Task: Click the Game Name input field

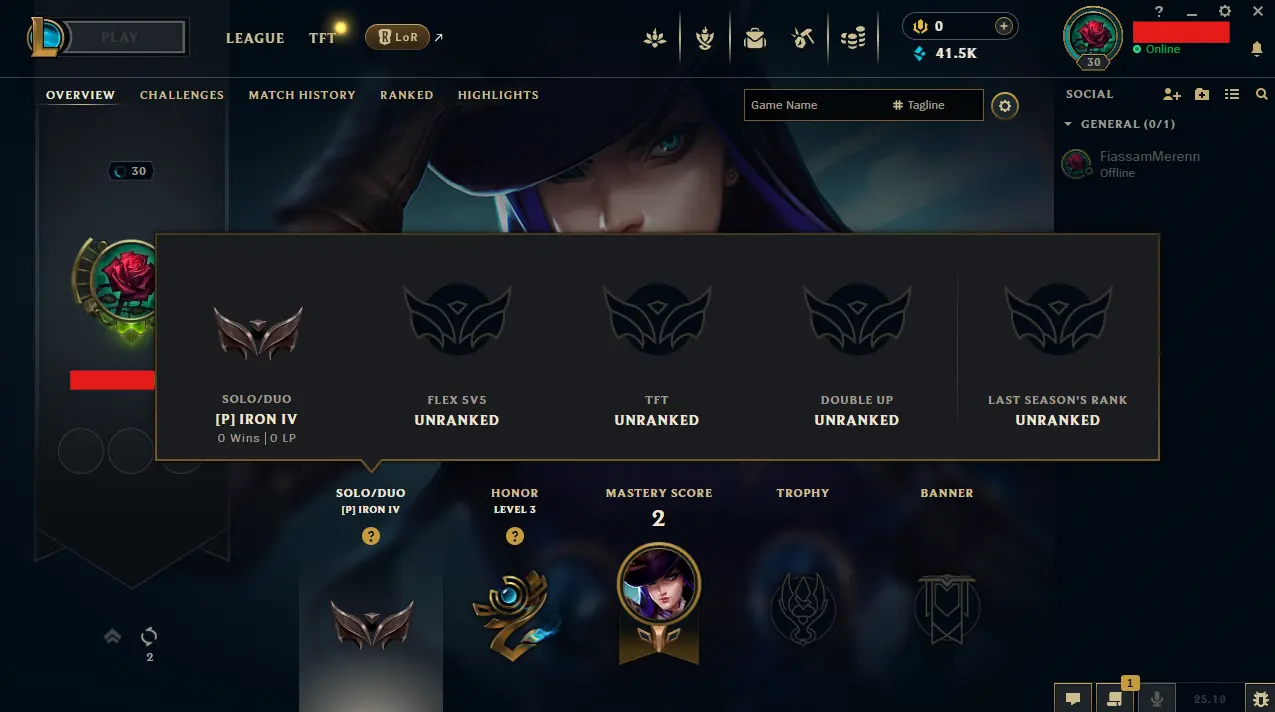Action: point(814,105)
